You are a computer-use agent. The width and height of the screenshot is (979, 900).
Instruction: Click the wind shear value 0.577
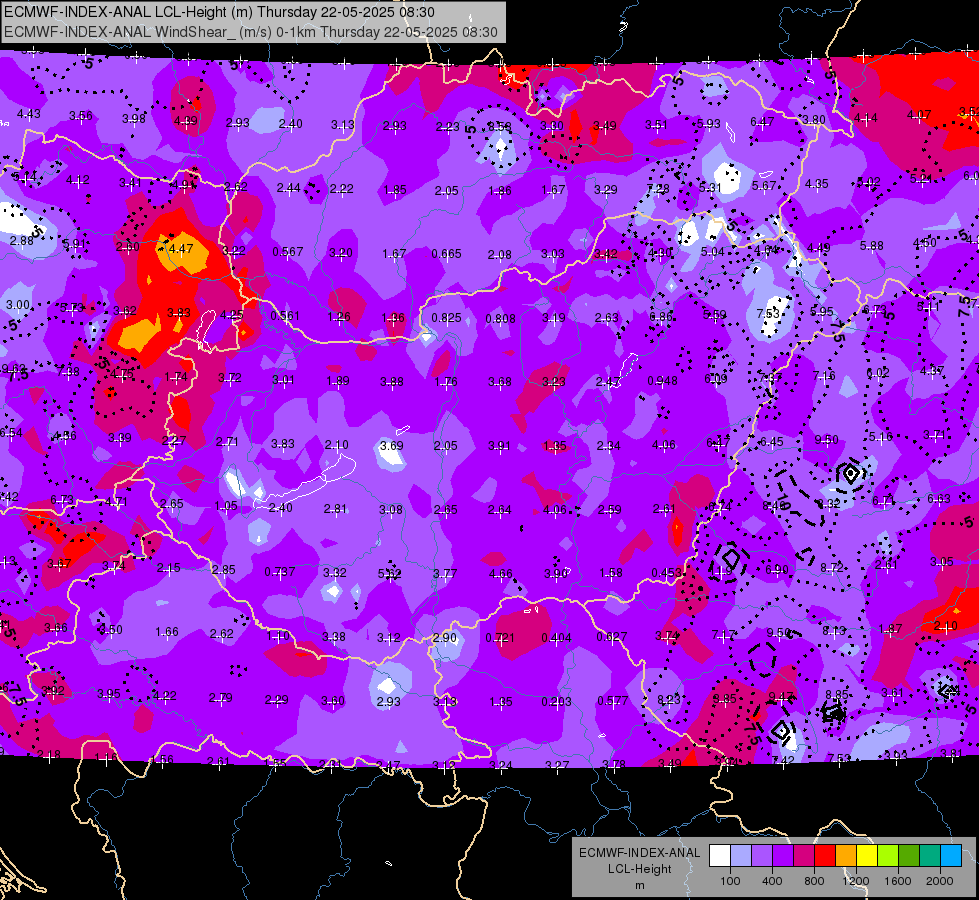pyautogui.click(x=612, y=701)
